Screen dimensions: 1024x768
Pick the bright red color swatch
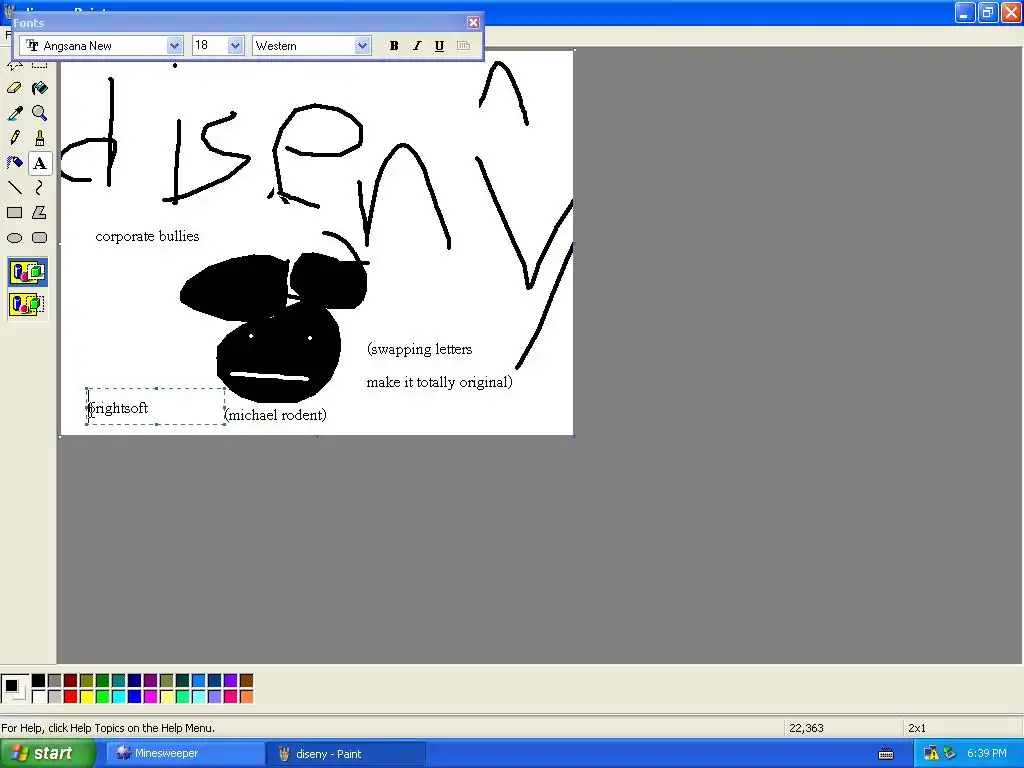click(x=71, y=697)
